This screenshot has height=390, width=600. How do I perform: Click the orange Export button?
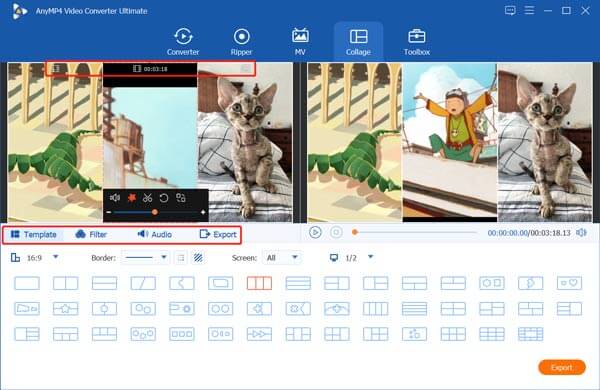562,367
